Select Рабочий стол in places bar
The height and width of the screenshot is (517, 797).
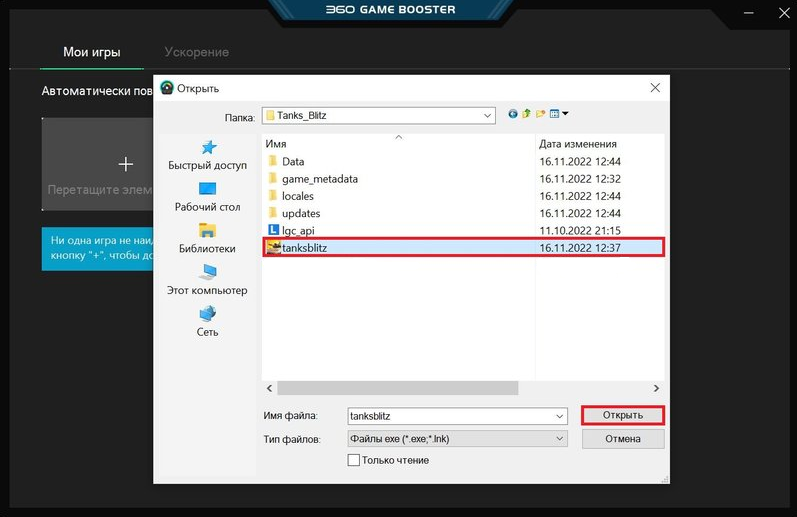pyautogui.click(x=207, y=197)
